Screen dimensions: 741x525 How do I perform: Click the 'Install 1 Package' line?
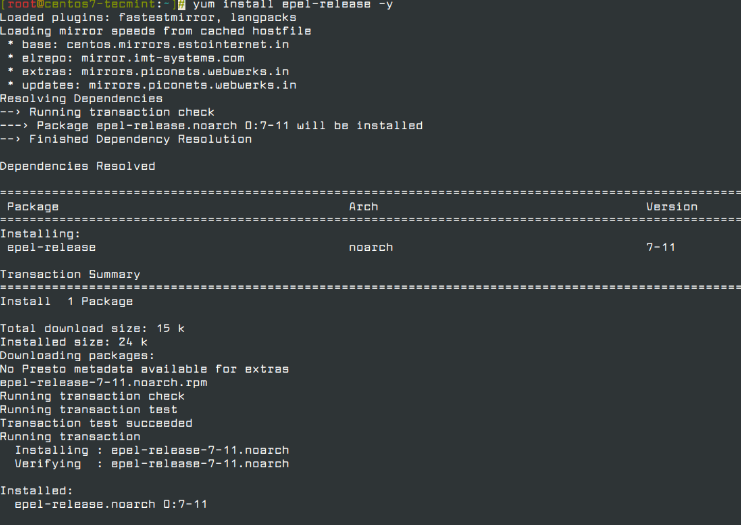[x=66, y=301]
